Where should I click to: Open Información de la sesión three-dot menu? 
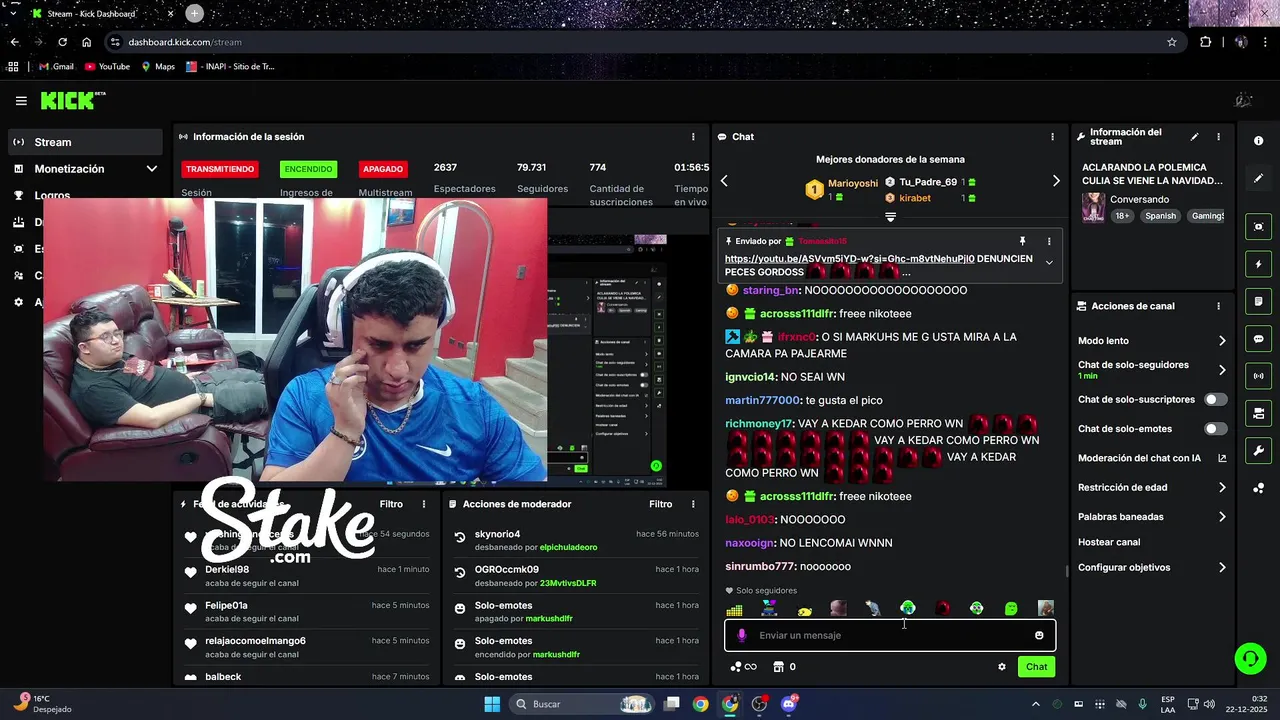click(693, 137)
